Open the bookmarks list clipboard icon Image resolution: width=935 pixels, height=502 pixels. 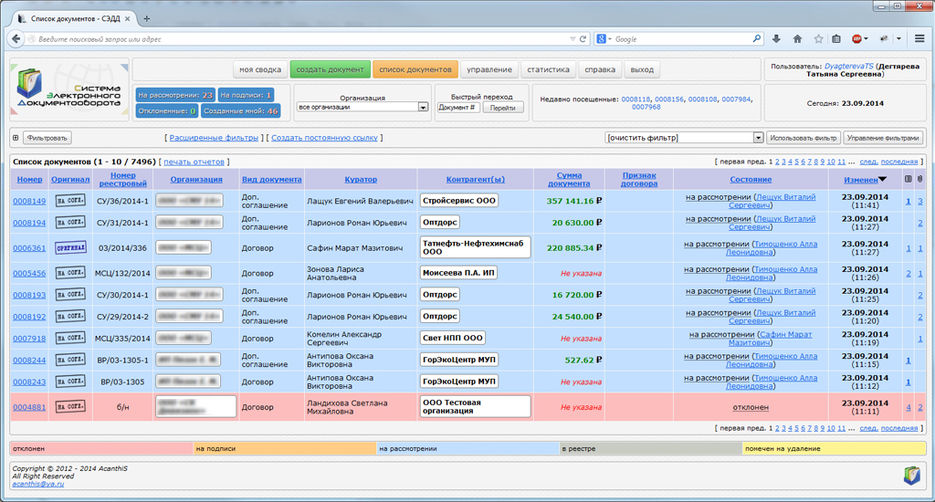[836, 39]
